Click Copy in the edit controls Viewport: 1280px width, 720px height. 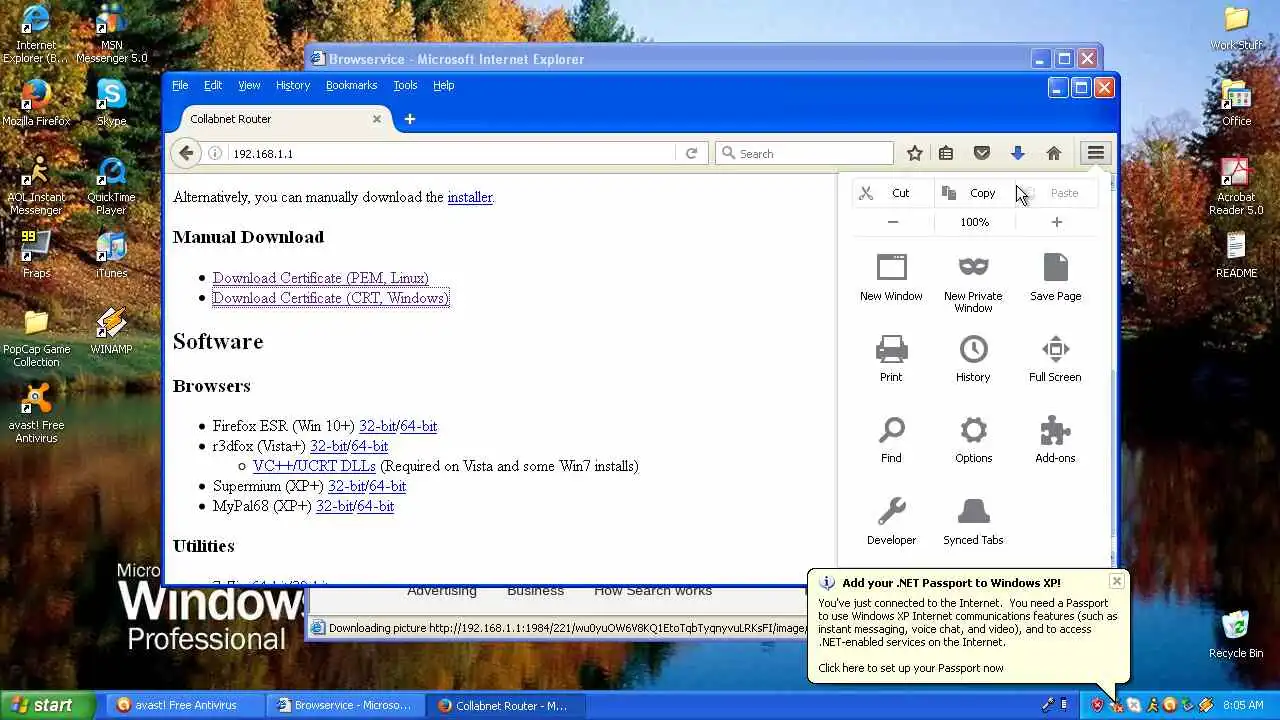974,193
